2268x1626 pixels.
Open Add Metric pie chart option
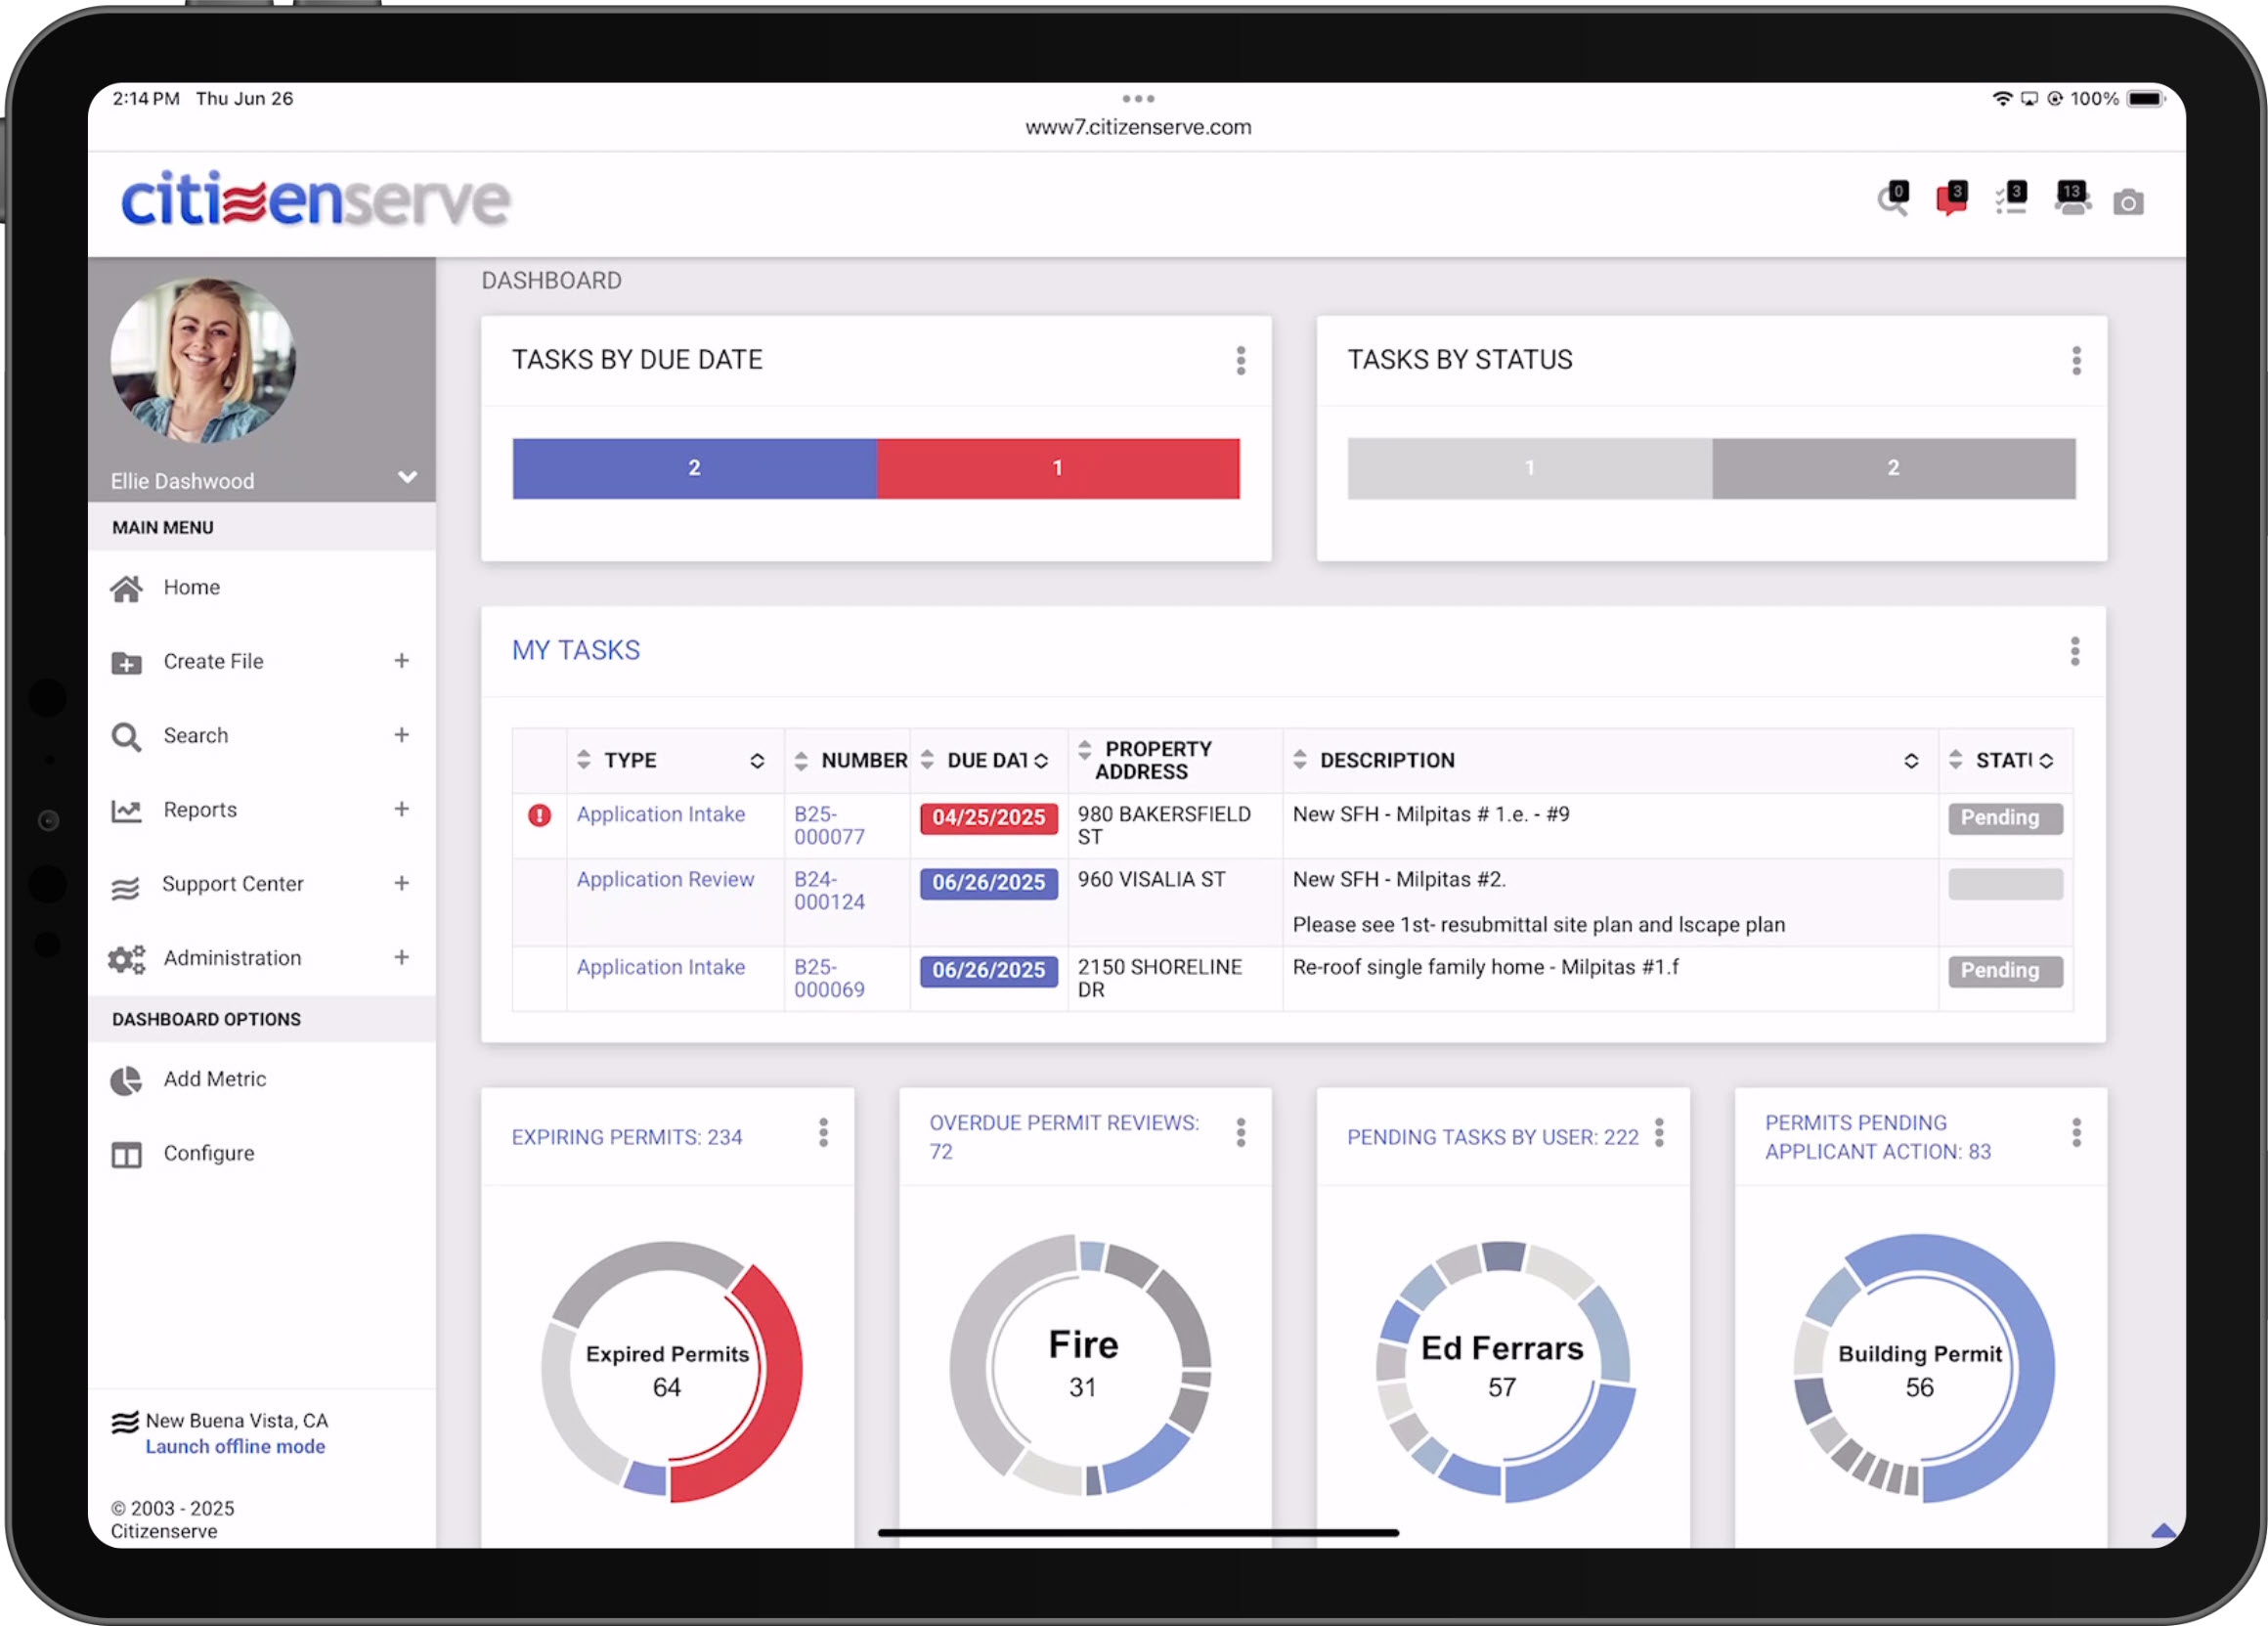214,1079
